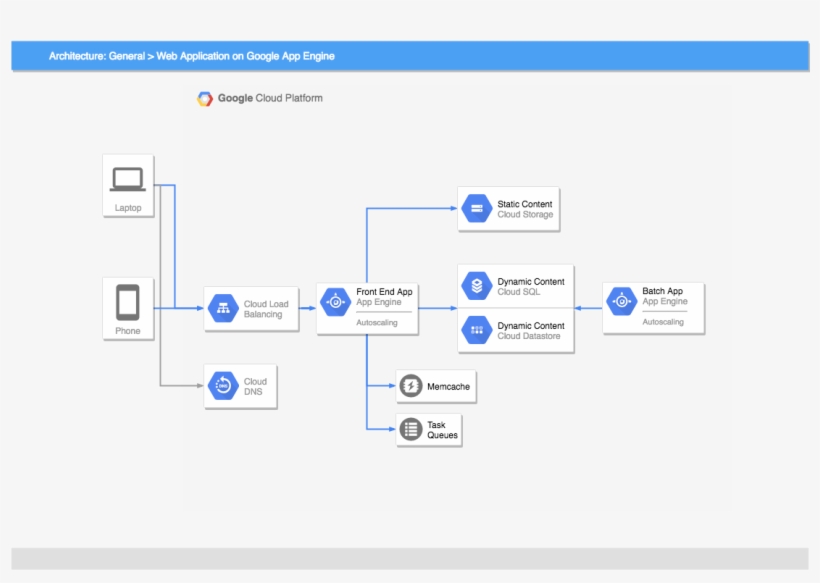
Task: Click the Autoscaling label in the Batch App box
Action: (664, 321)
